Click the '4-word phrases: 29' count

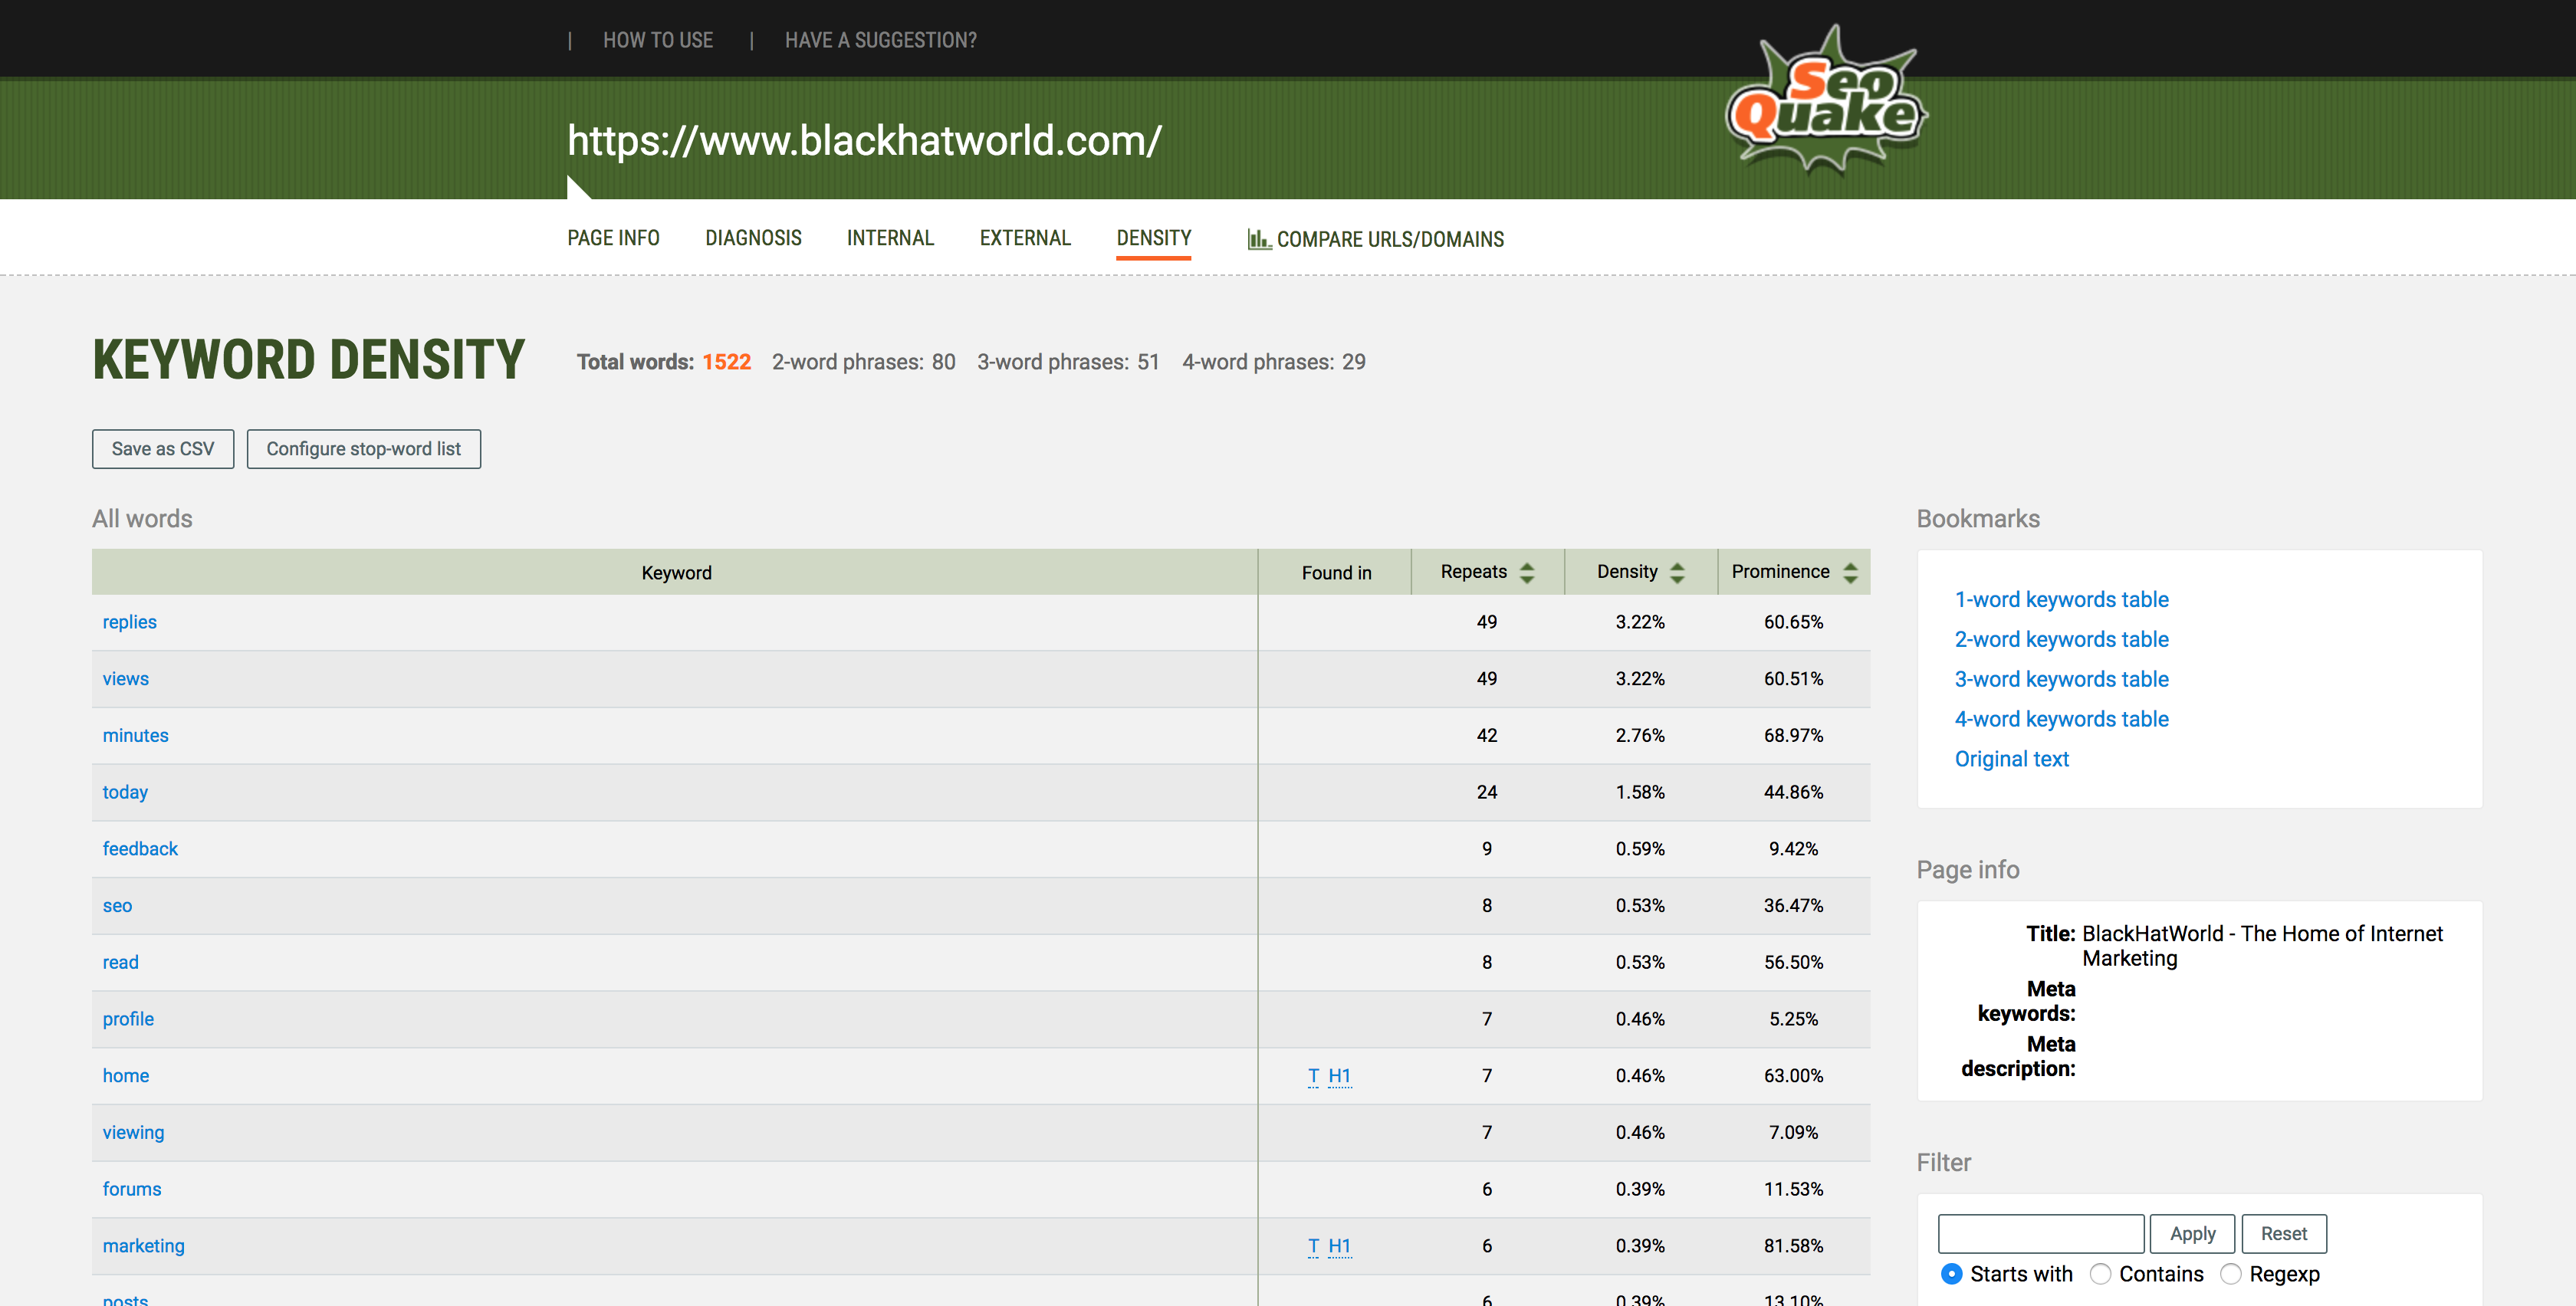point(1274,362)
